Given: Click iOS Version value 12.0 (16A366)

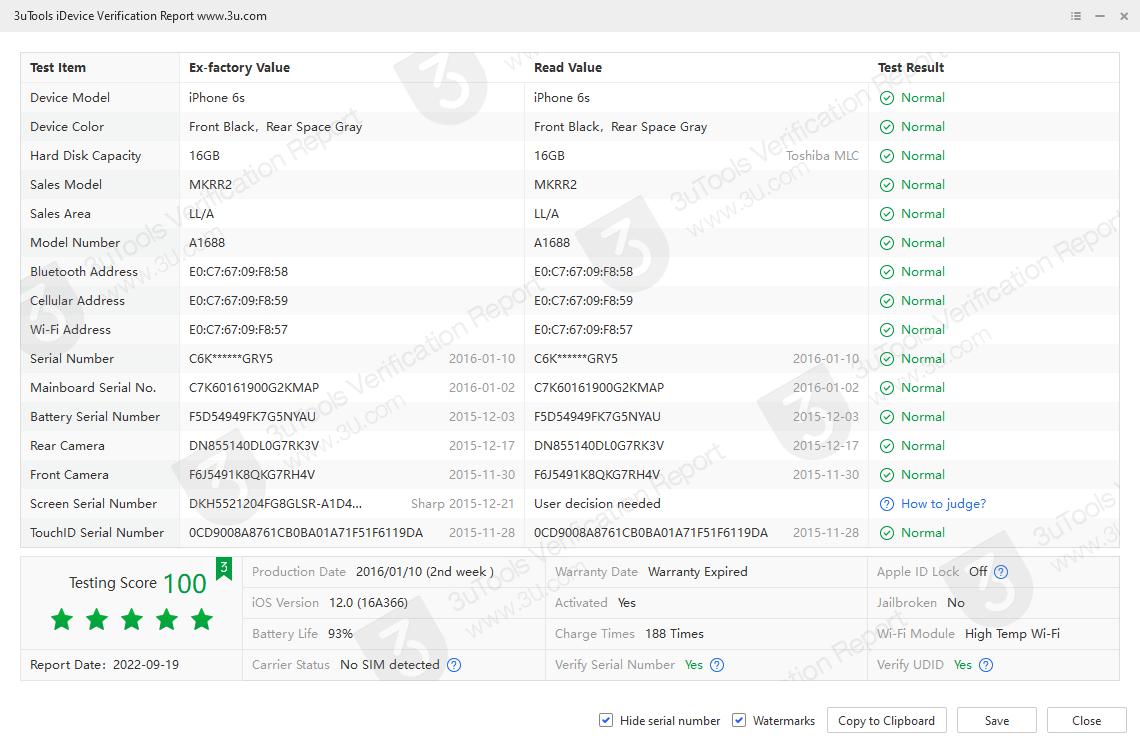Looking at the screenshot, I should (x=368, y=603).
